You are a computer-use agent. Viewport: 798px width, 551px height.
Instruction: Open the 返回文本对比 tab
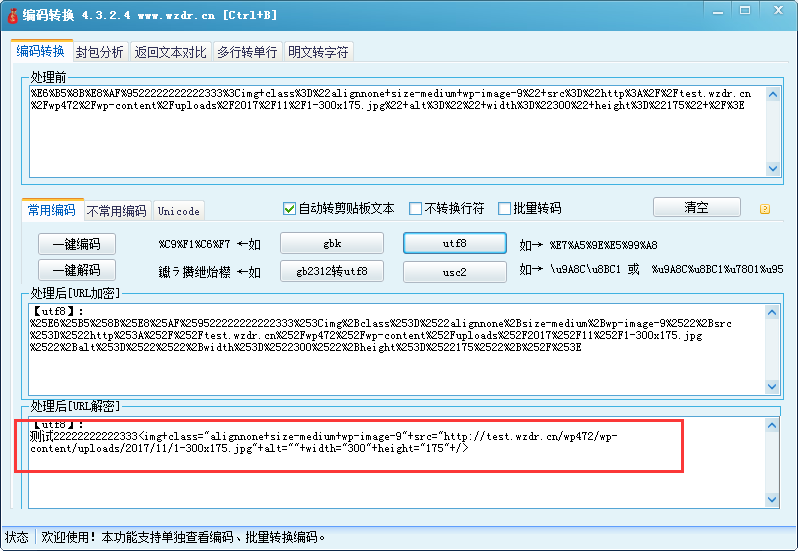tap(170, 52)
